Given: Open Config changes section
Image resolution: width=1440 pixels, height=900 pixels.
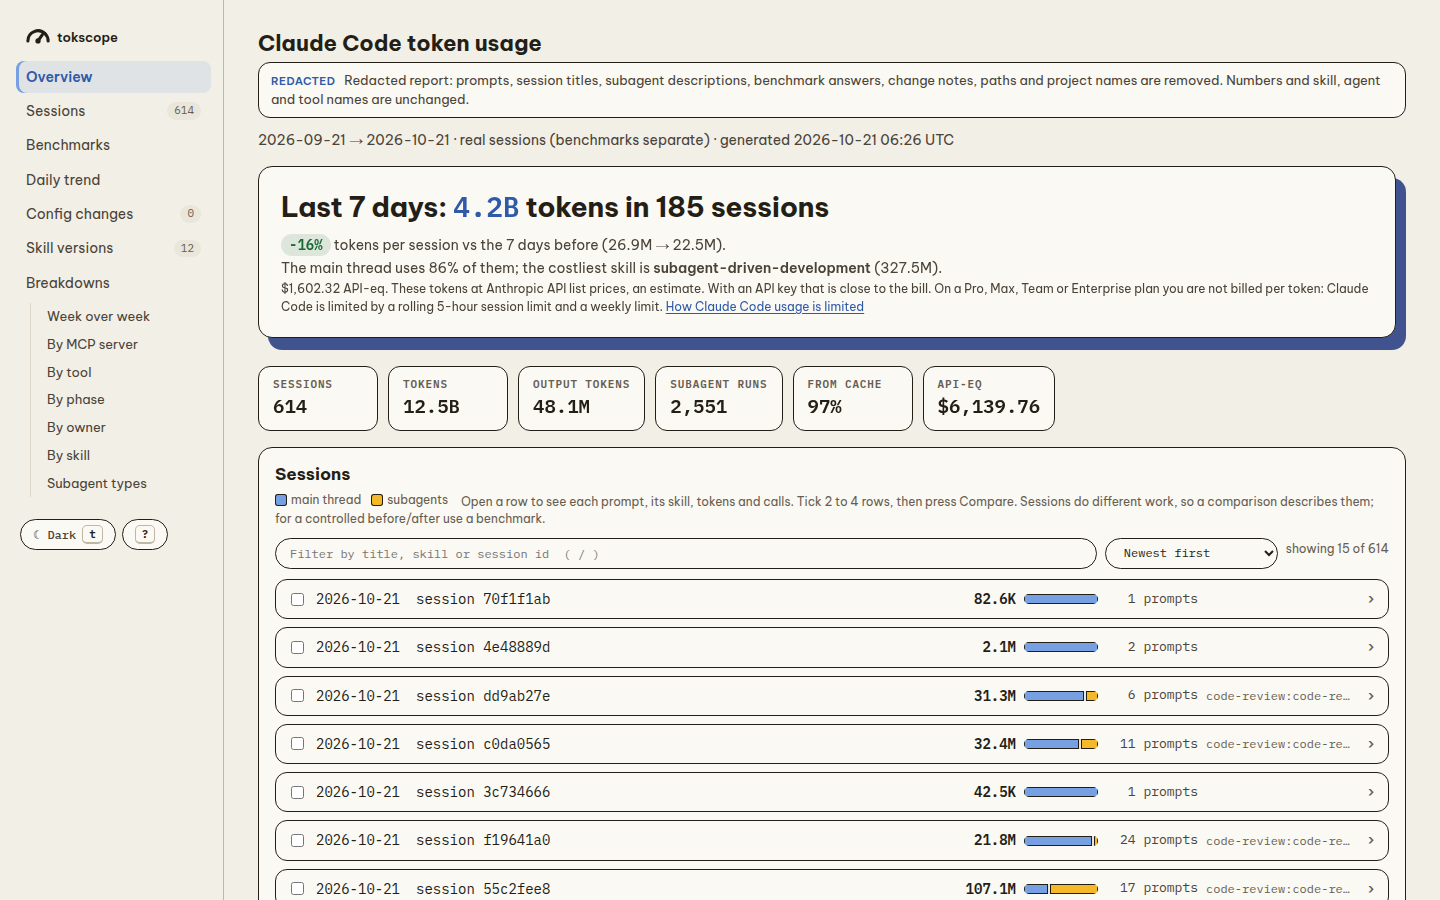Looking at the screenshot, I should (x=113, y=214).
